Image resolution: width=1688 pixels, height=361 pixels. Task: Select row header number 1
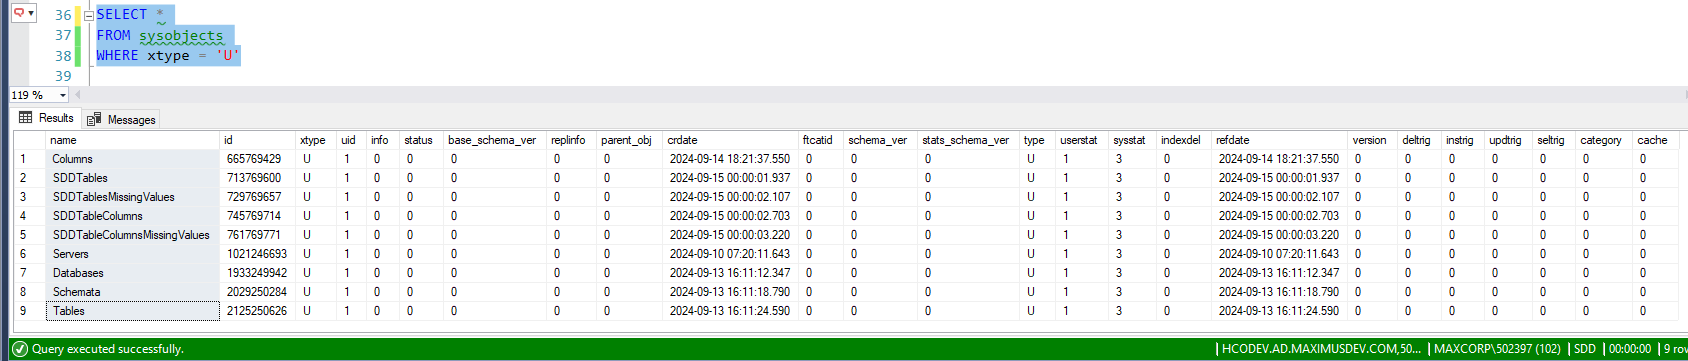[x=28, y=159]
